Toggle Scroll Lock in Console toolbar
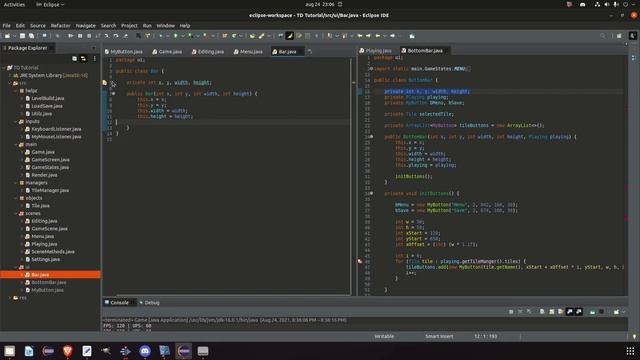640x360 pixels. pyautogui.click(x=551, y=312)
